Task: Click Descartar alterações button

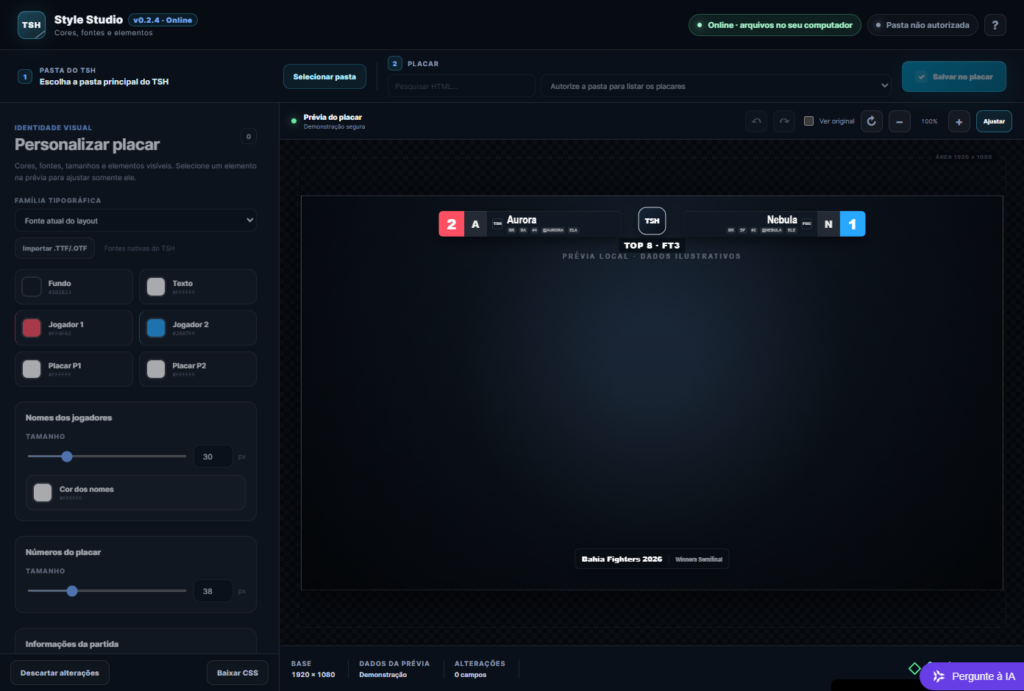Action: click(x=59, y=673)
